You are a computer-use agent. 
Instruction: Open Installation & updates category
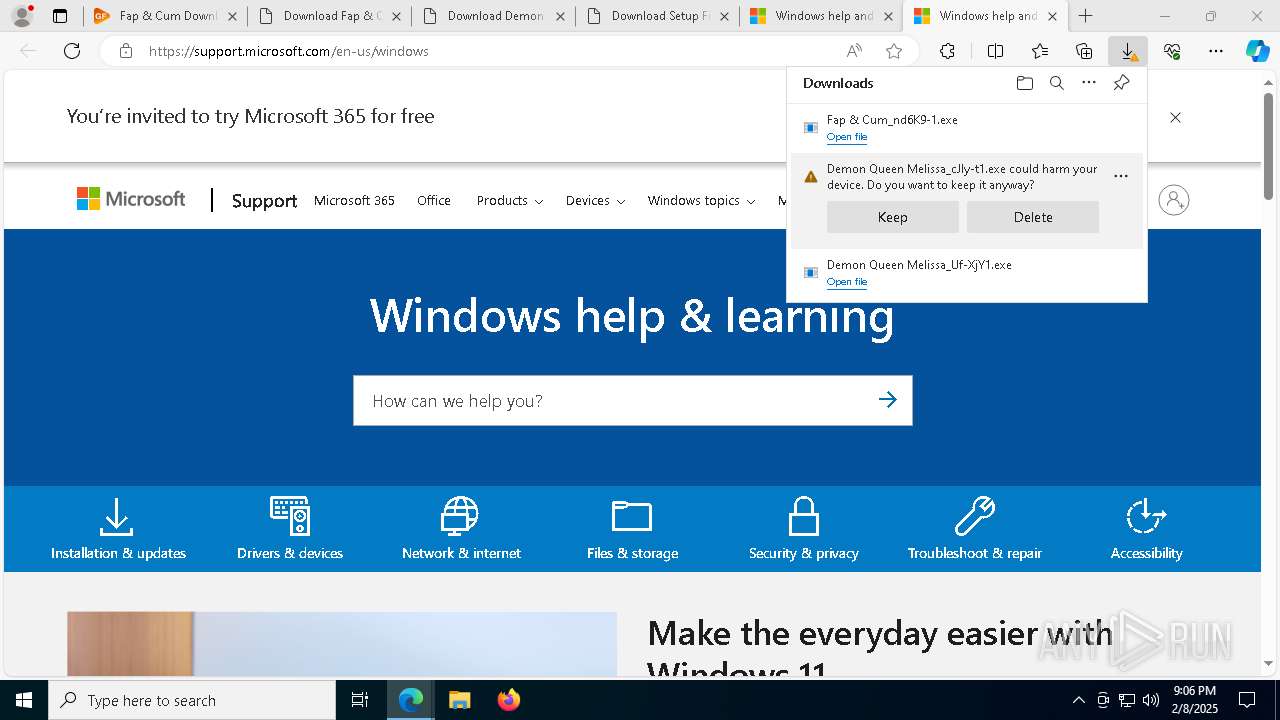(x=118, y=529)
